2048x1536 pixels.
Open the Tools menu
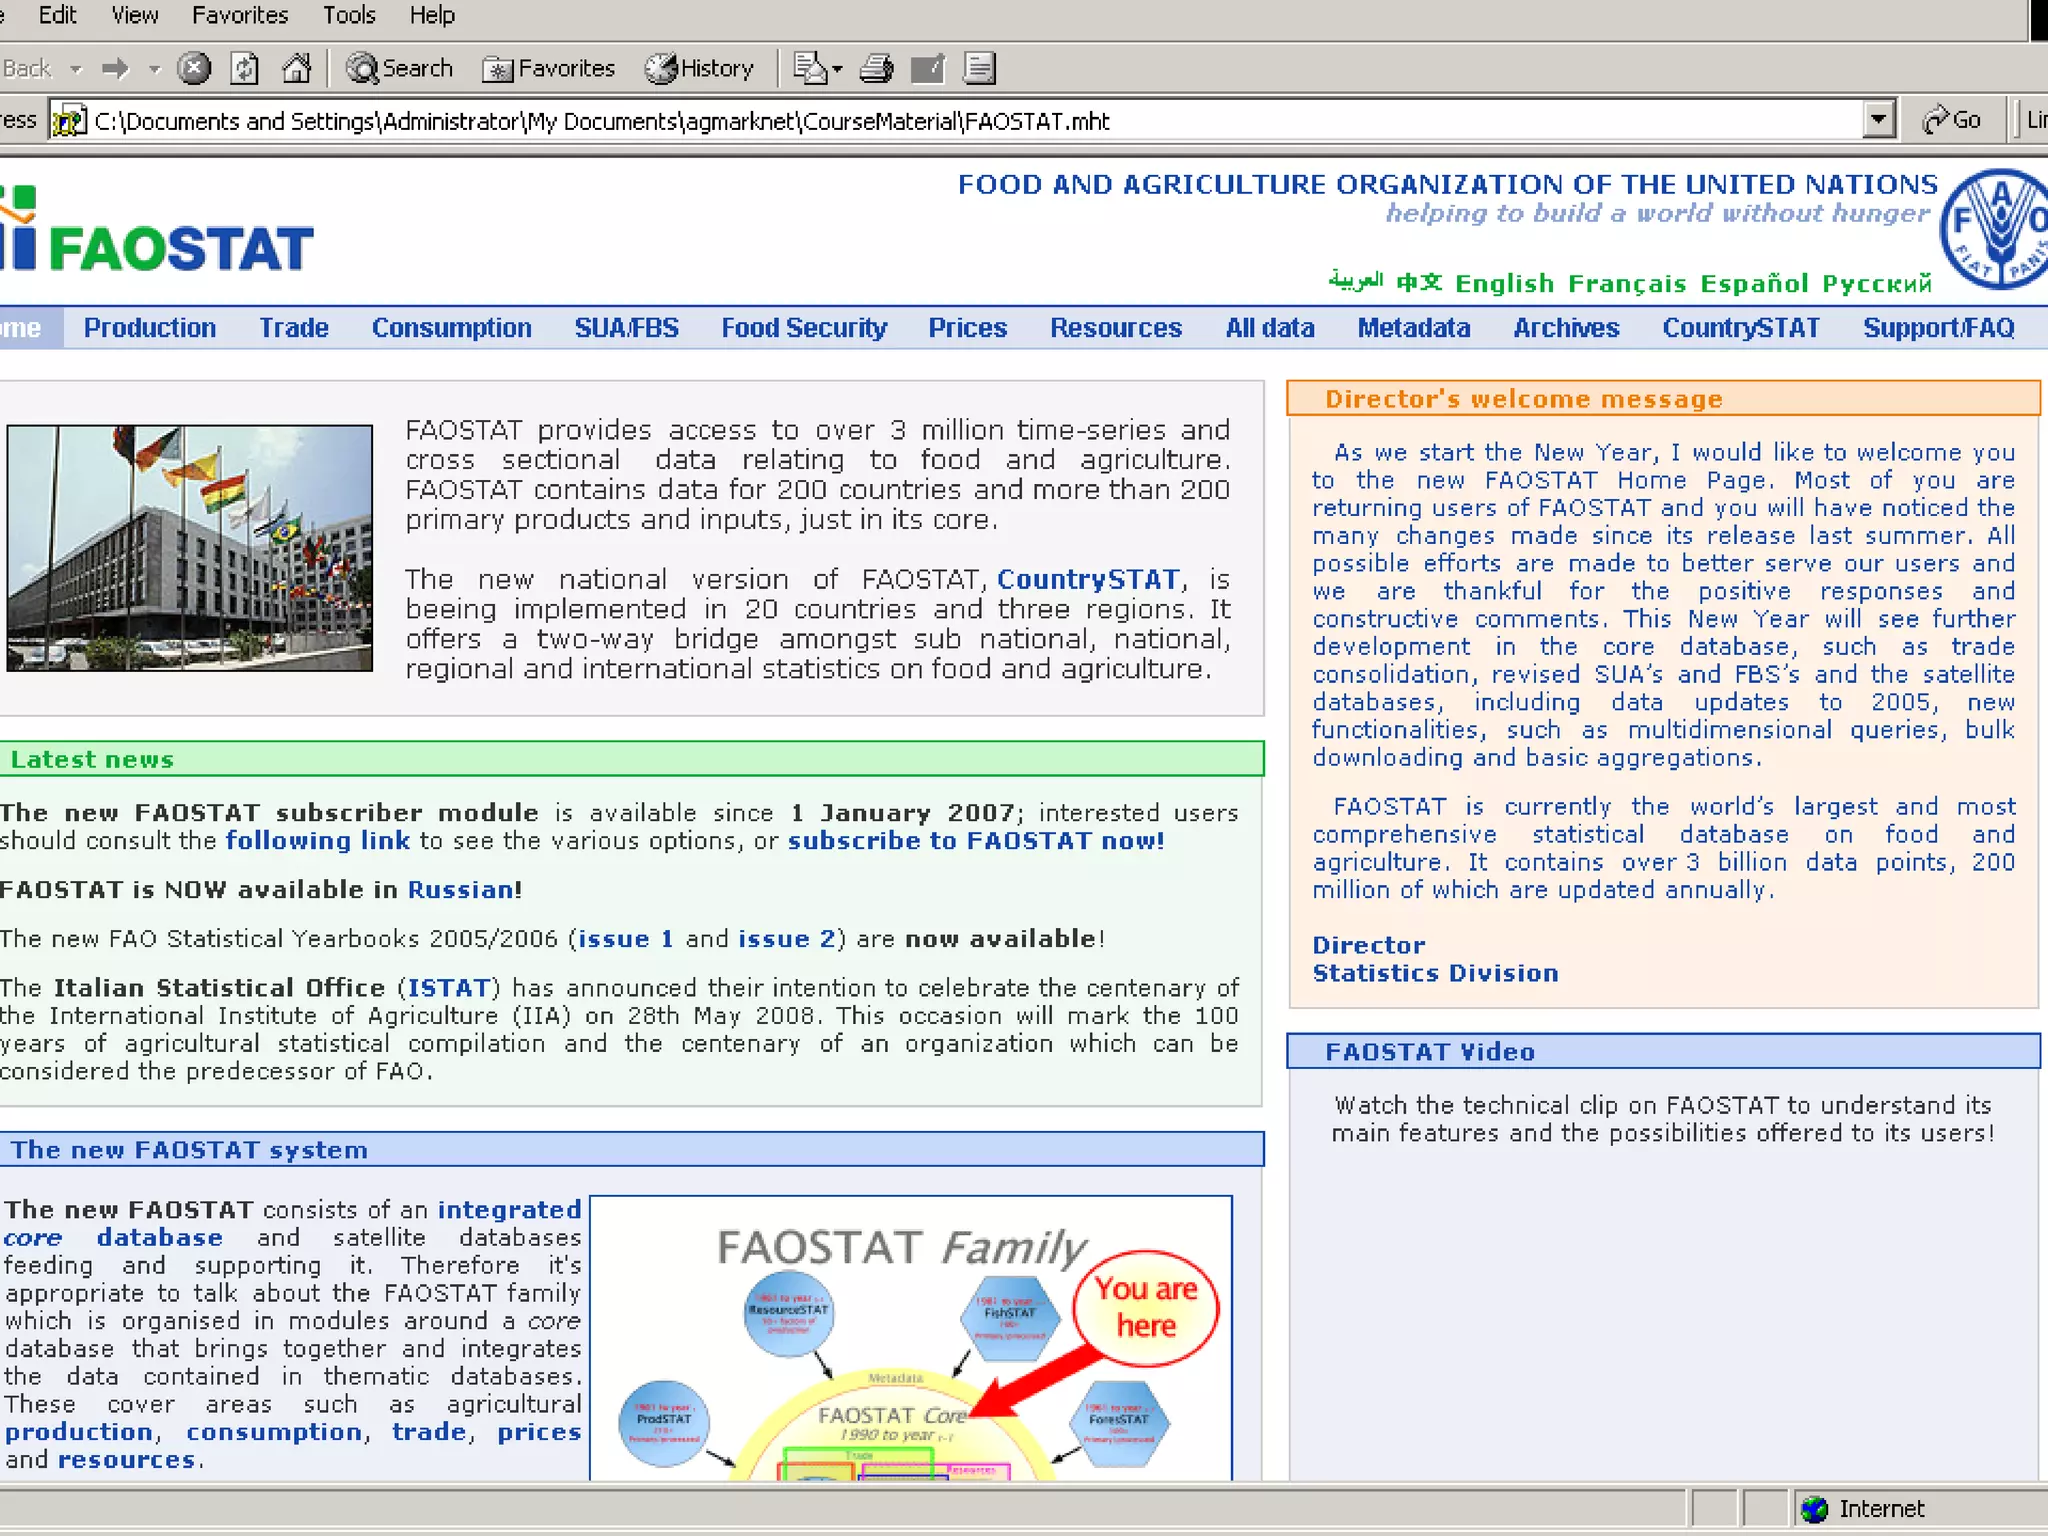[x=349, y=15]
